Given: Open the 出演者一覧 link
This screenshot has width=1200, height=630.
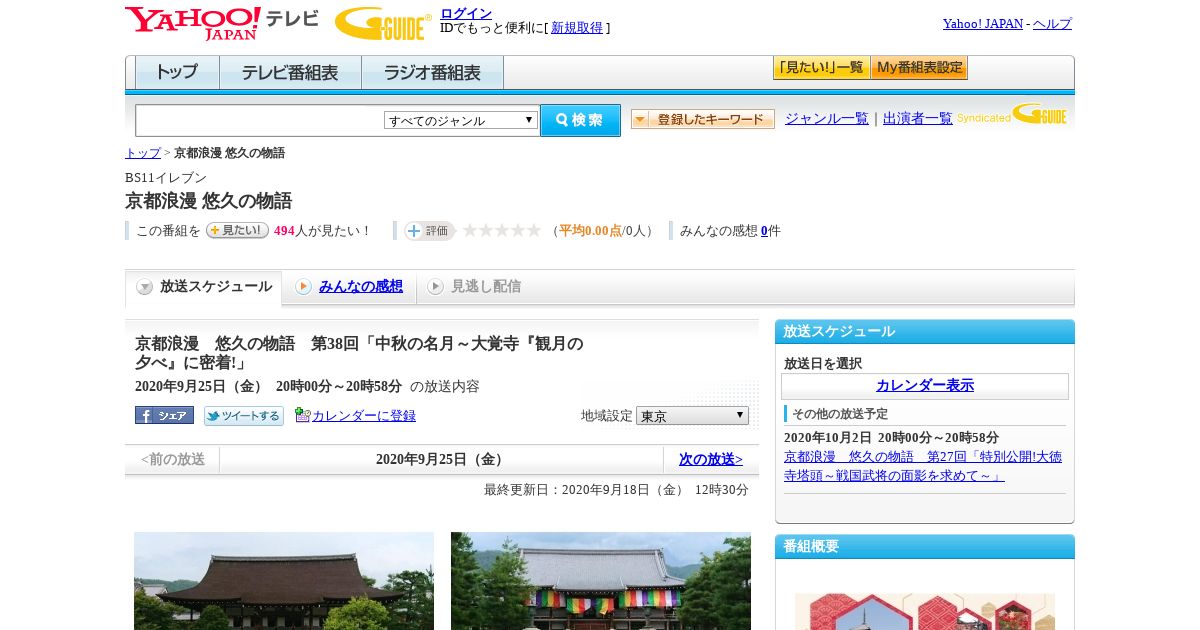Looking at the screenshot, I should (918, 118).
